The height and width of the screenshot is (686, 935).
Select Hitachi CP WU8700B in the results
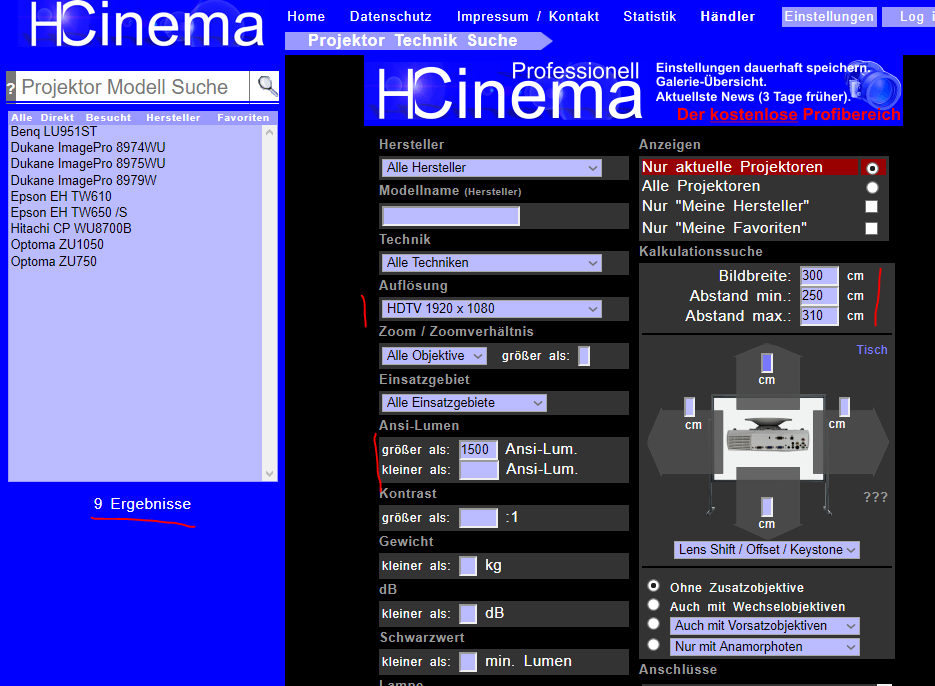(x=71, y=229)
